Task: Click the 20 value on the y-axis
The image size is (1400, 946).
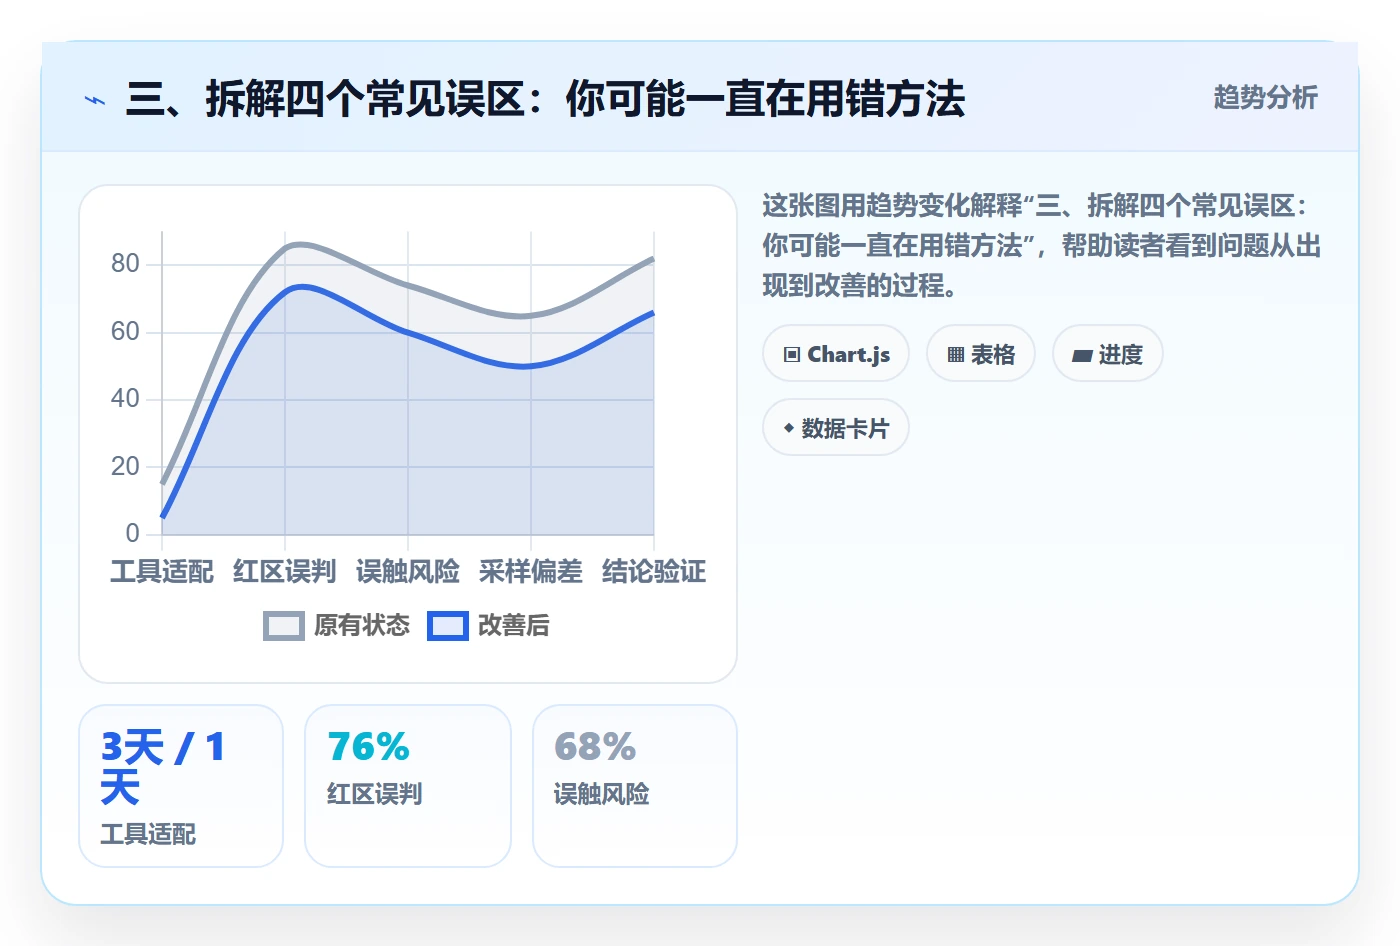Action: coord(125,467)
